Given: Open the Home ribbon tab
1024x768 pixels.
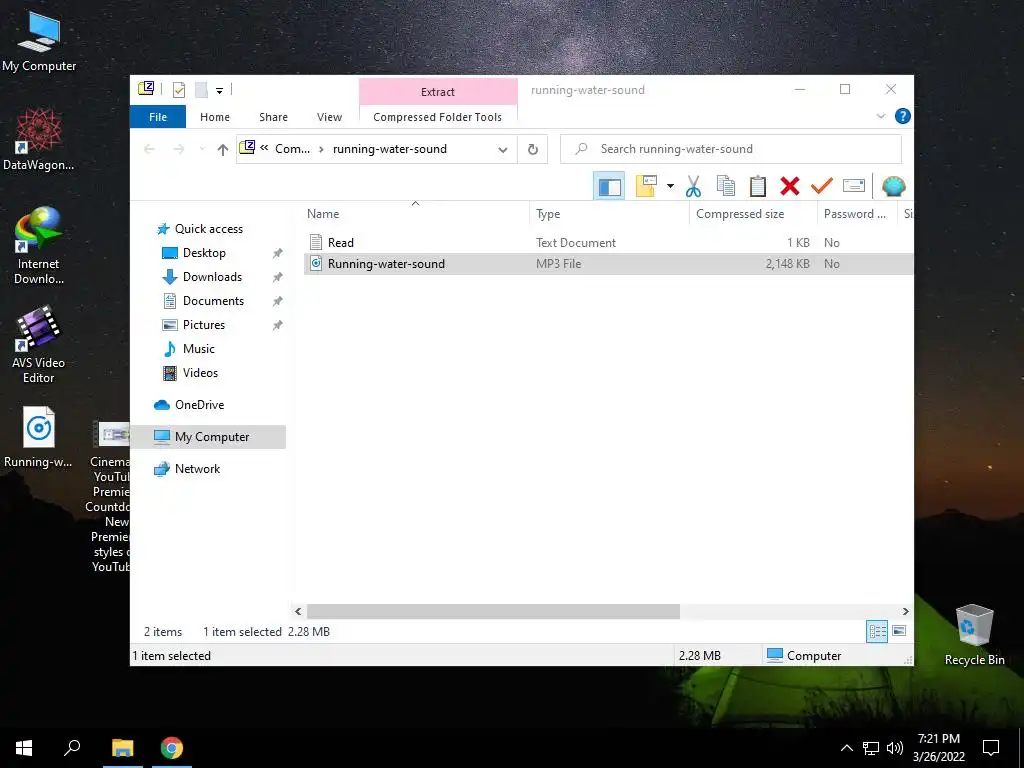Looking at the screenshot, I should [x=215, y=117].
